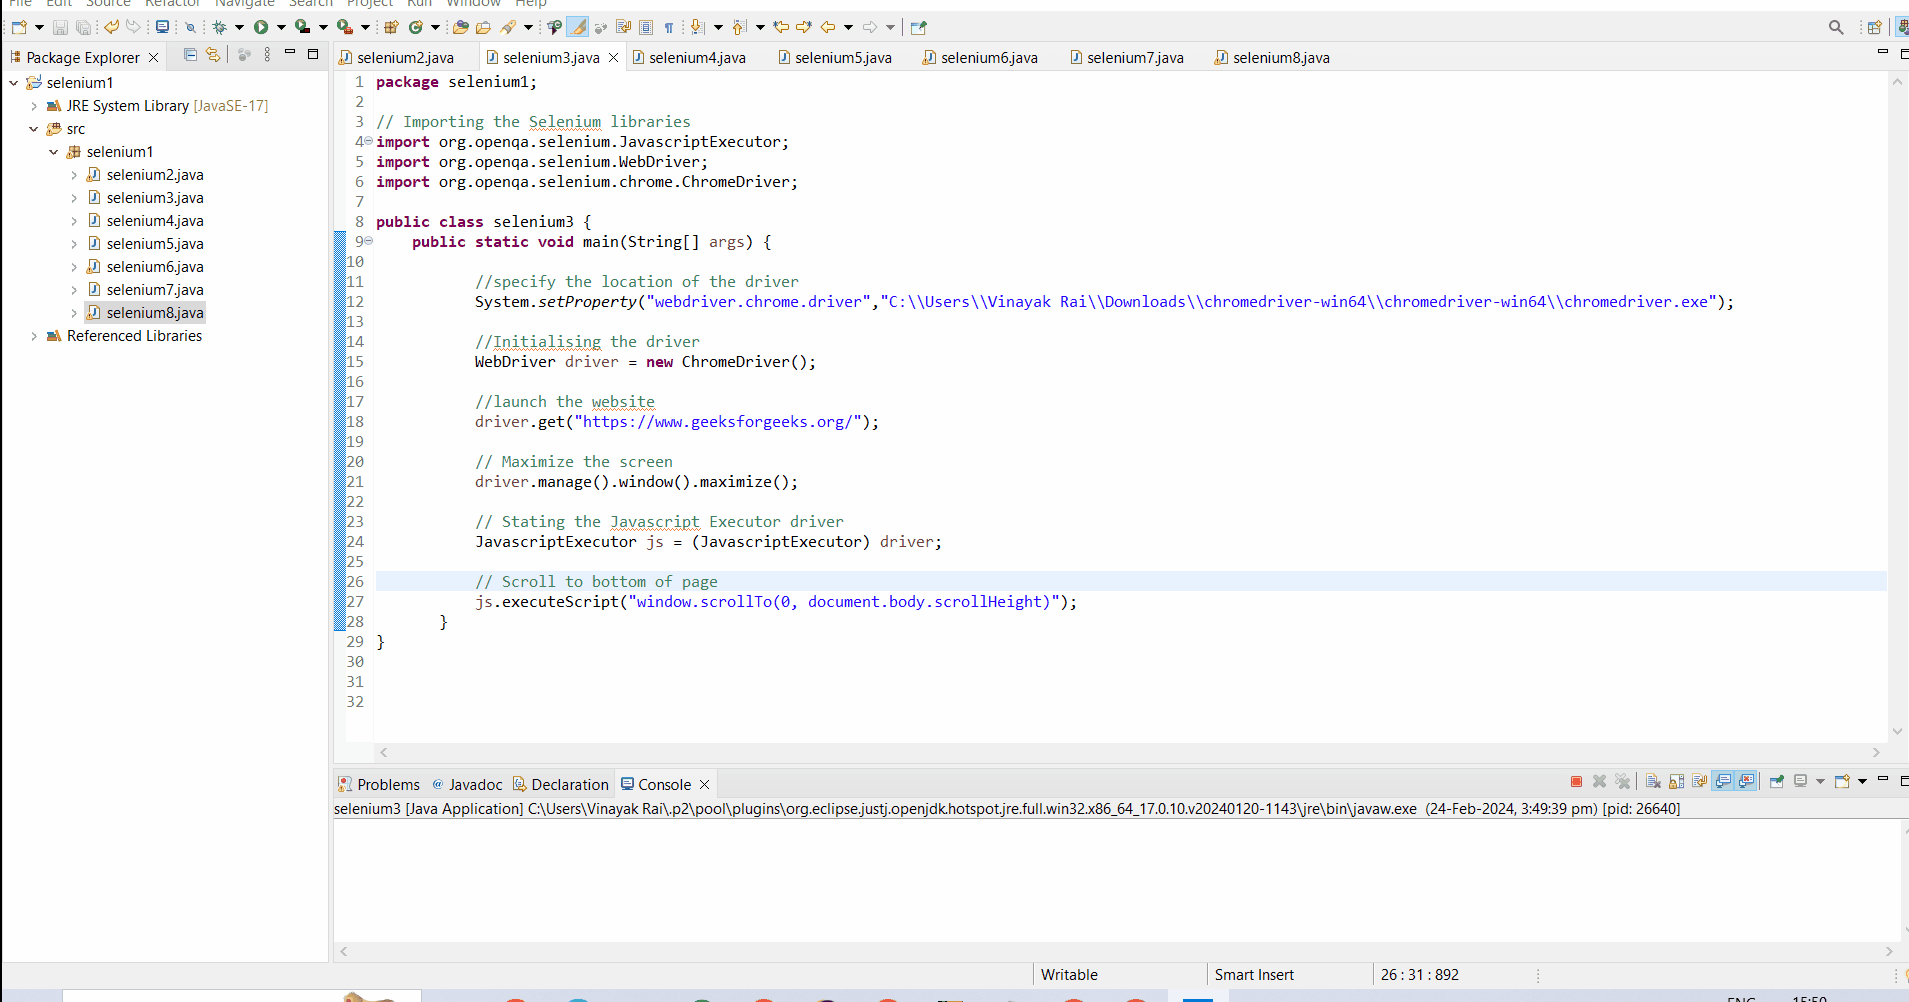Open the Run history dropdown arrow

(x=281, y=27)
